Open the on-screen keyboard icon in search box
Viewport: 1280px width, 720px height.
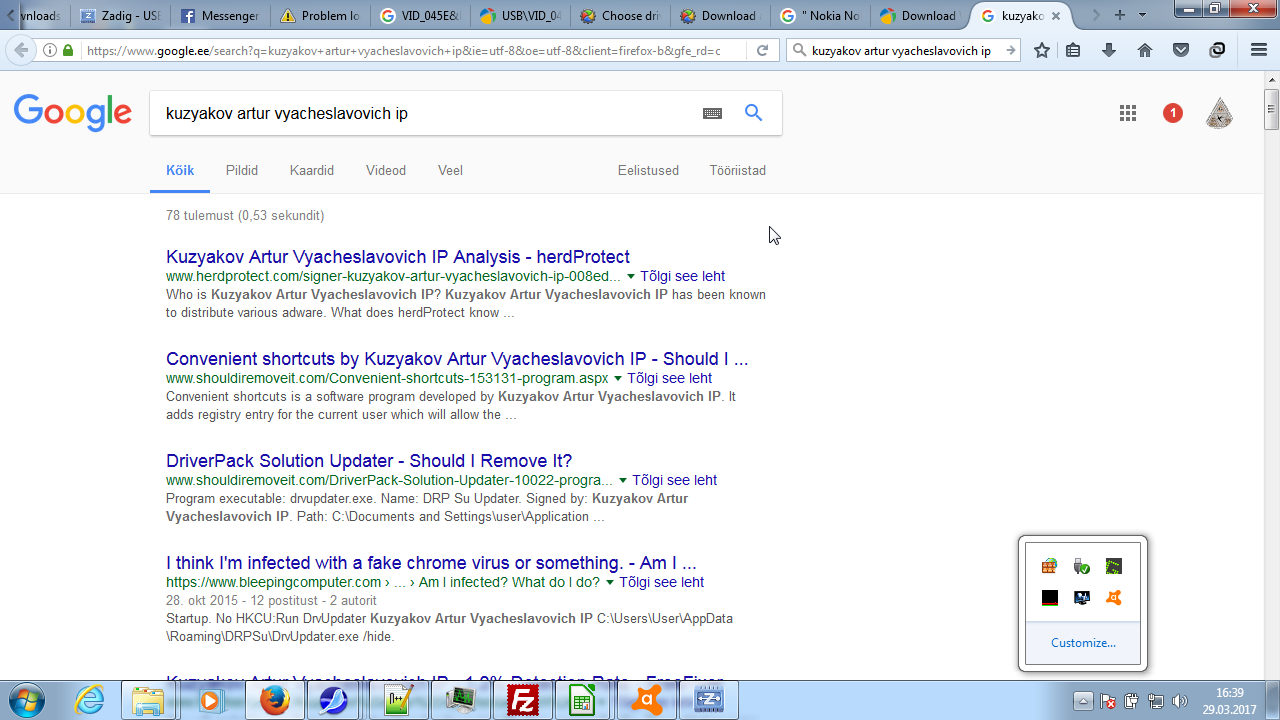coord(712,113)
